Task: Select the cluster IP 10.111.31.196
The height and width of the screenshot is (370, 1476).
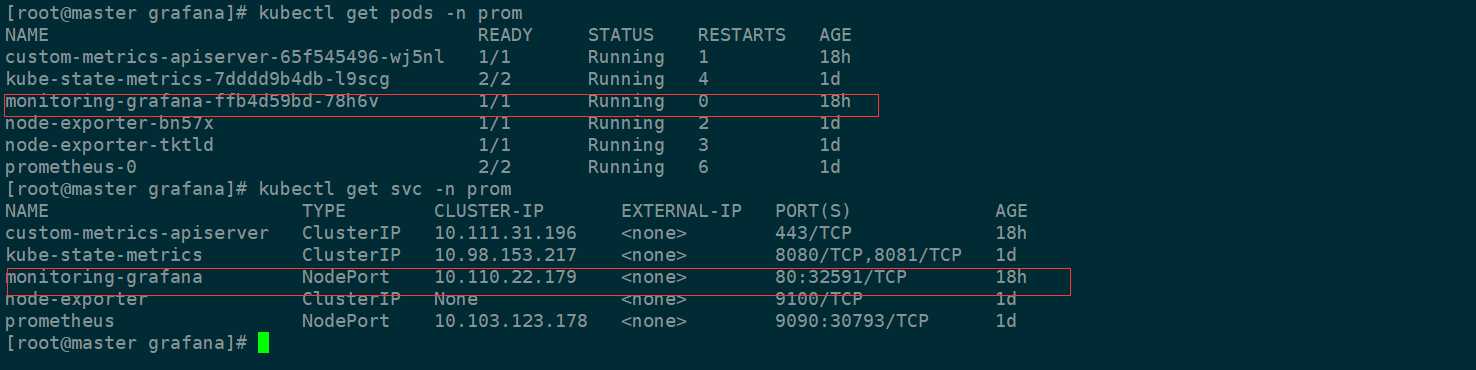Action: click(x=505, y=233)
